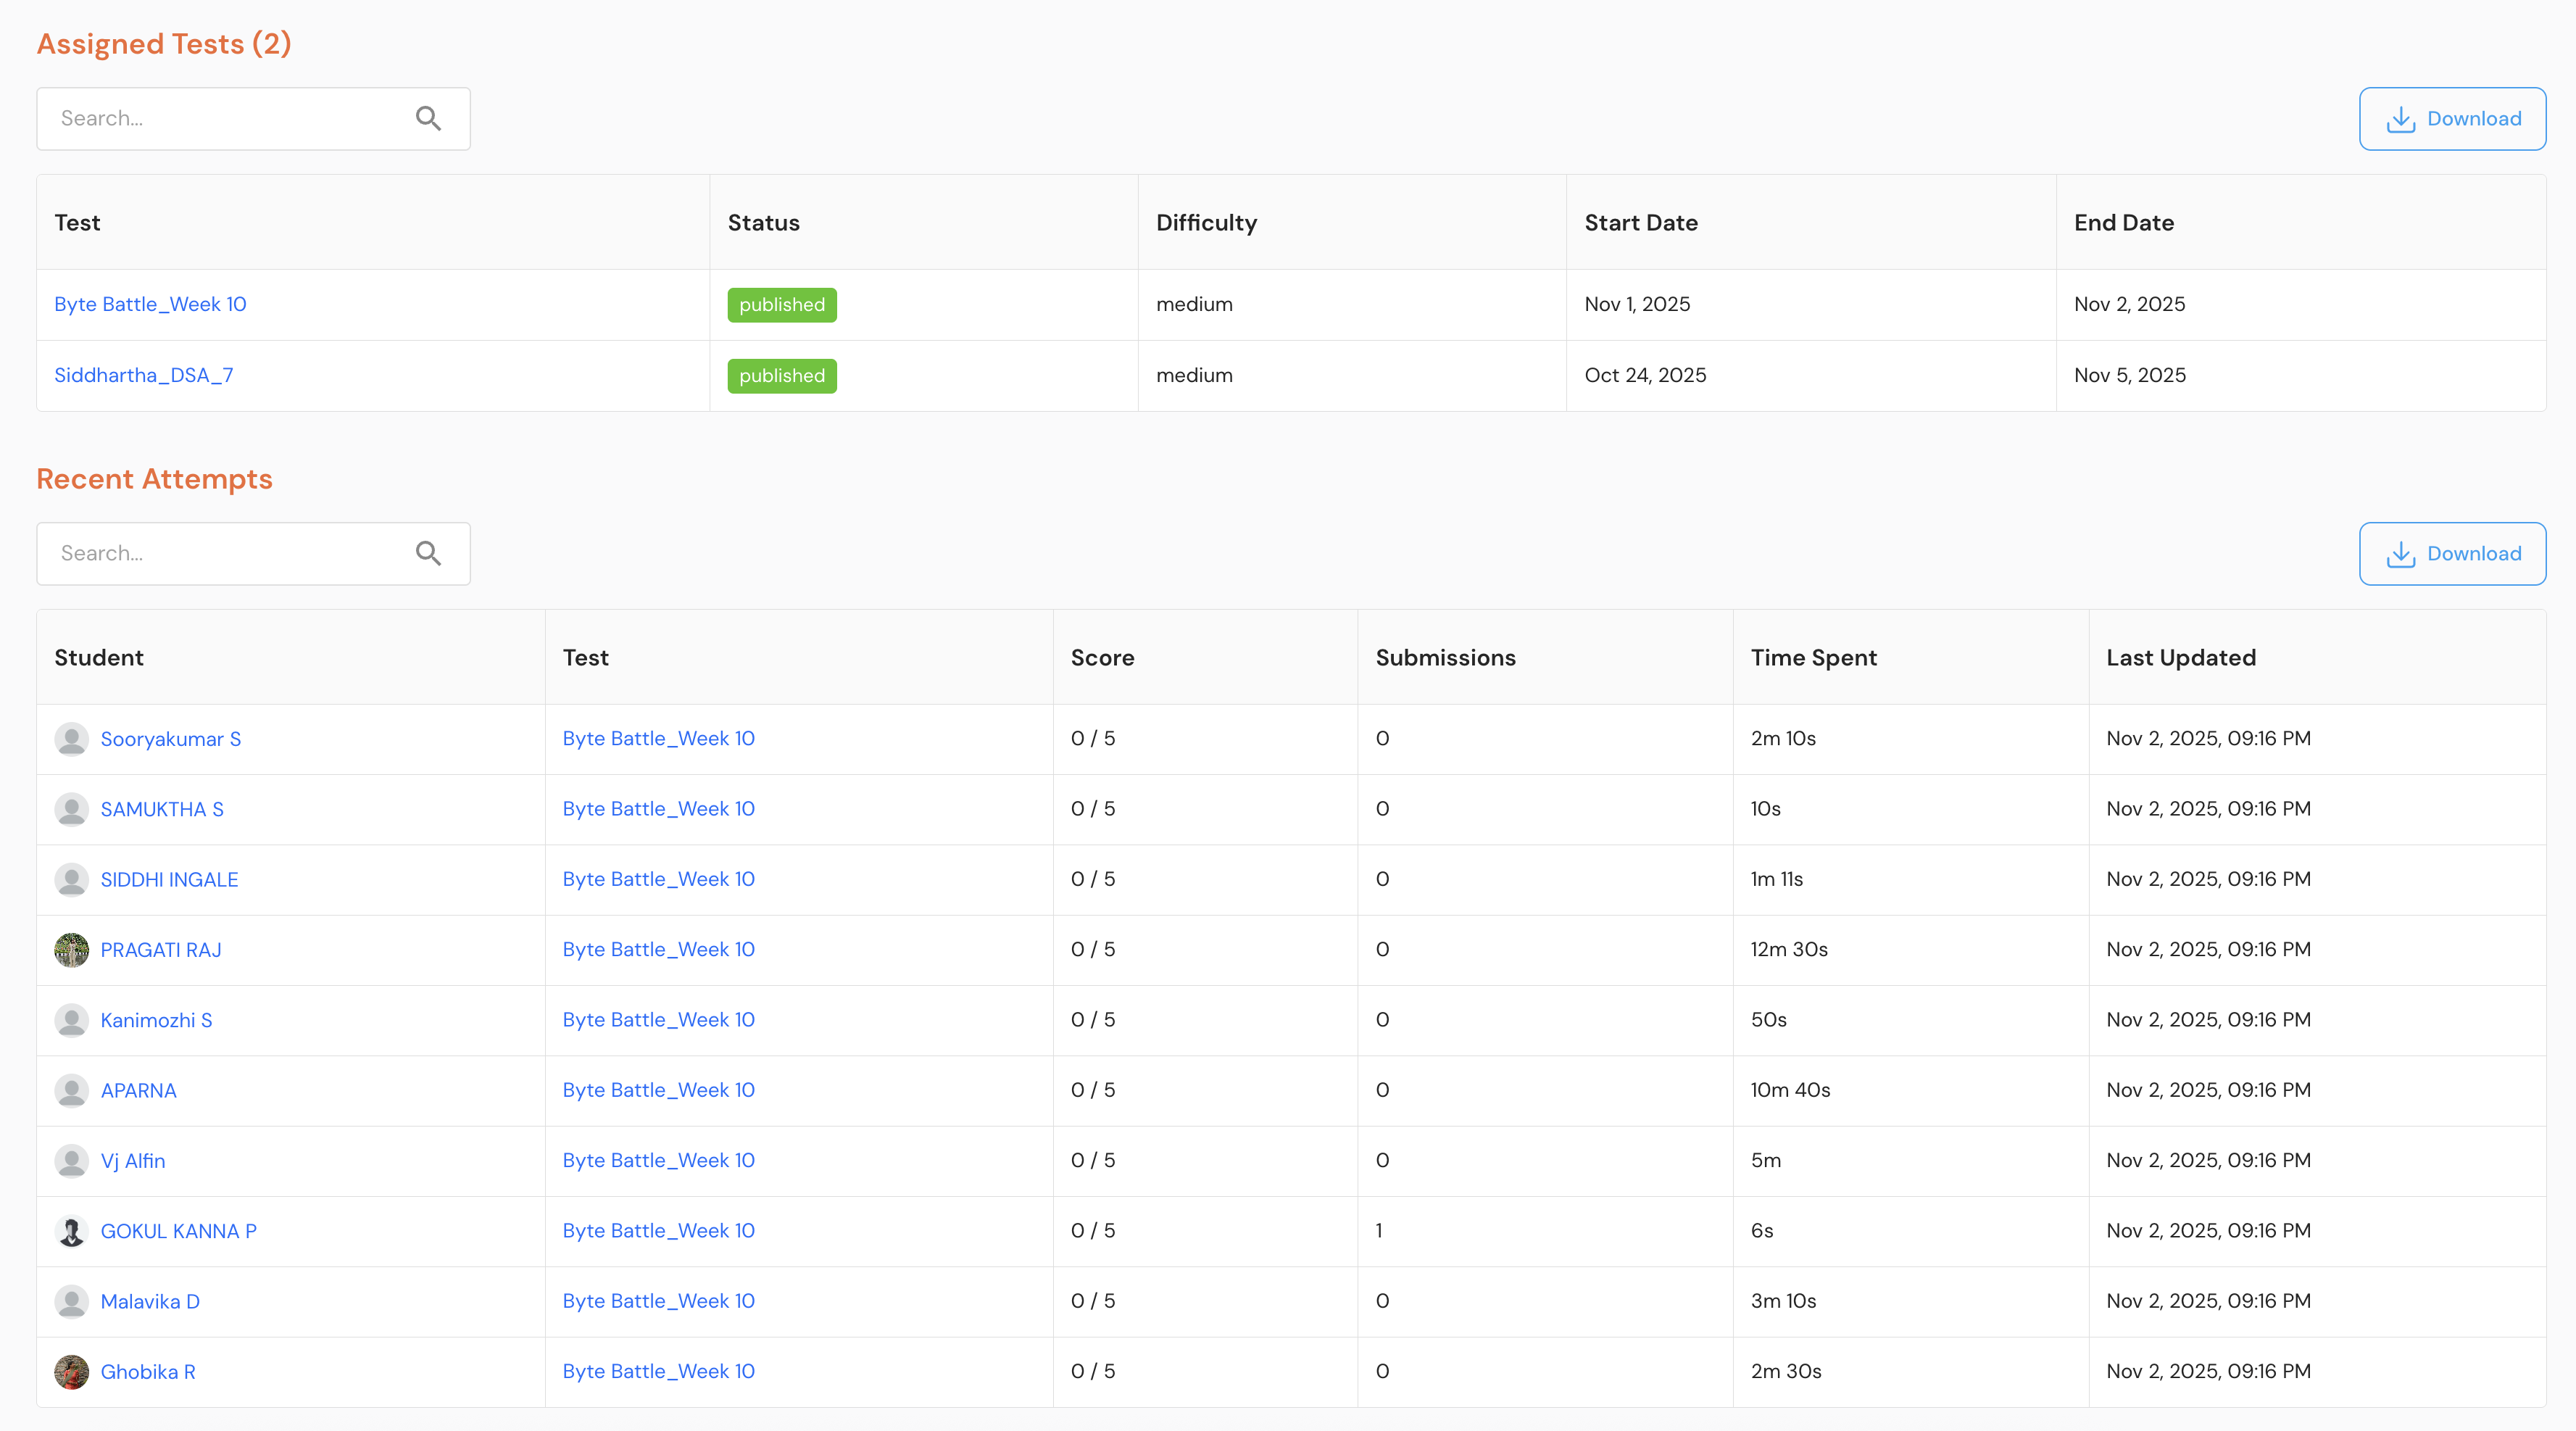Click Sooryakumar S's default avatar icon
The width and height of the screenshot is (2576, 1431).
[71, 739]
